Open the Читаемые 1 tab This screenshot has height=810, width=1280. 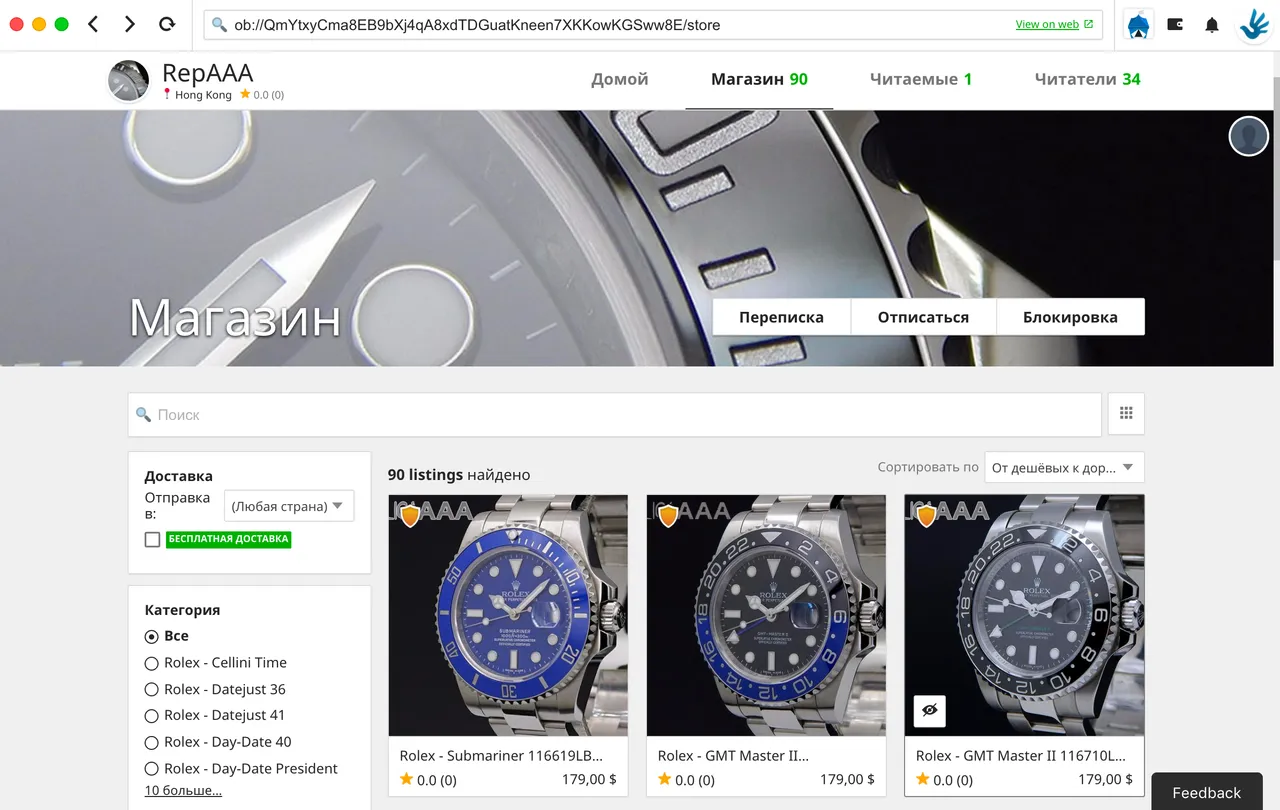921,79
